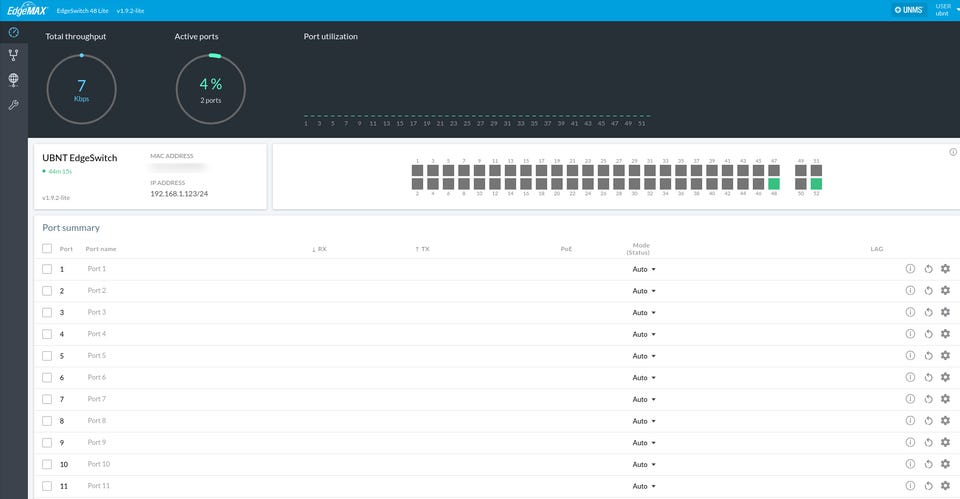Show info for Port 8 row
The image size is (960, 499).
tap(910, 421)
